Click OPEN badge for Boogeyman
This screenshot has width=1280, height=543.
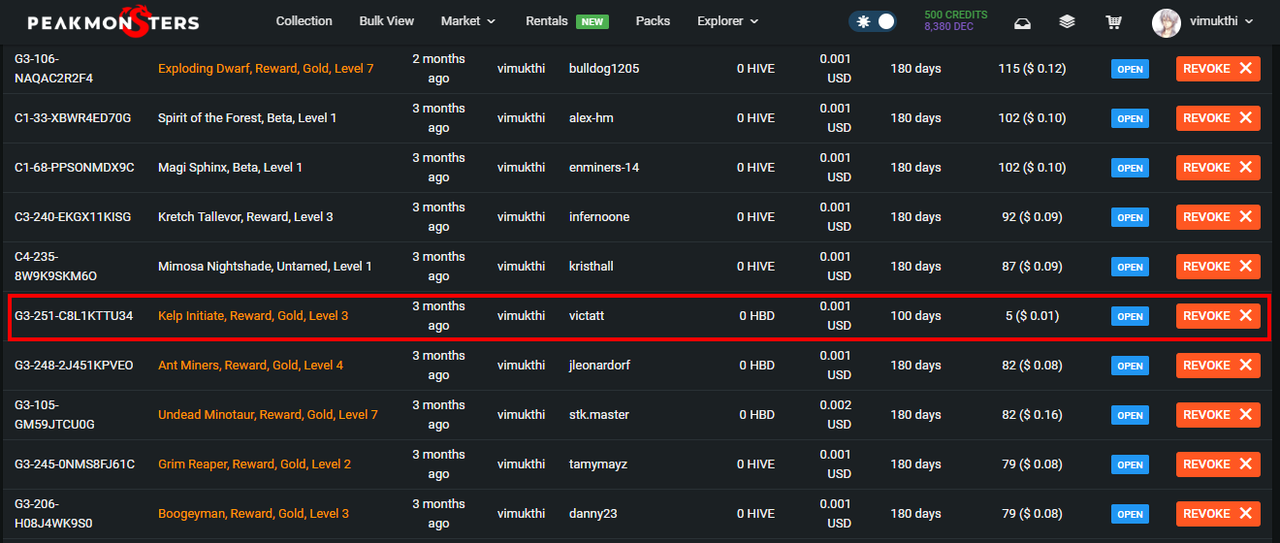pos(1130,514)
